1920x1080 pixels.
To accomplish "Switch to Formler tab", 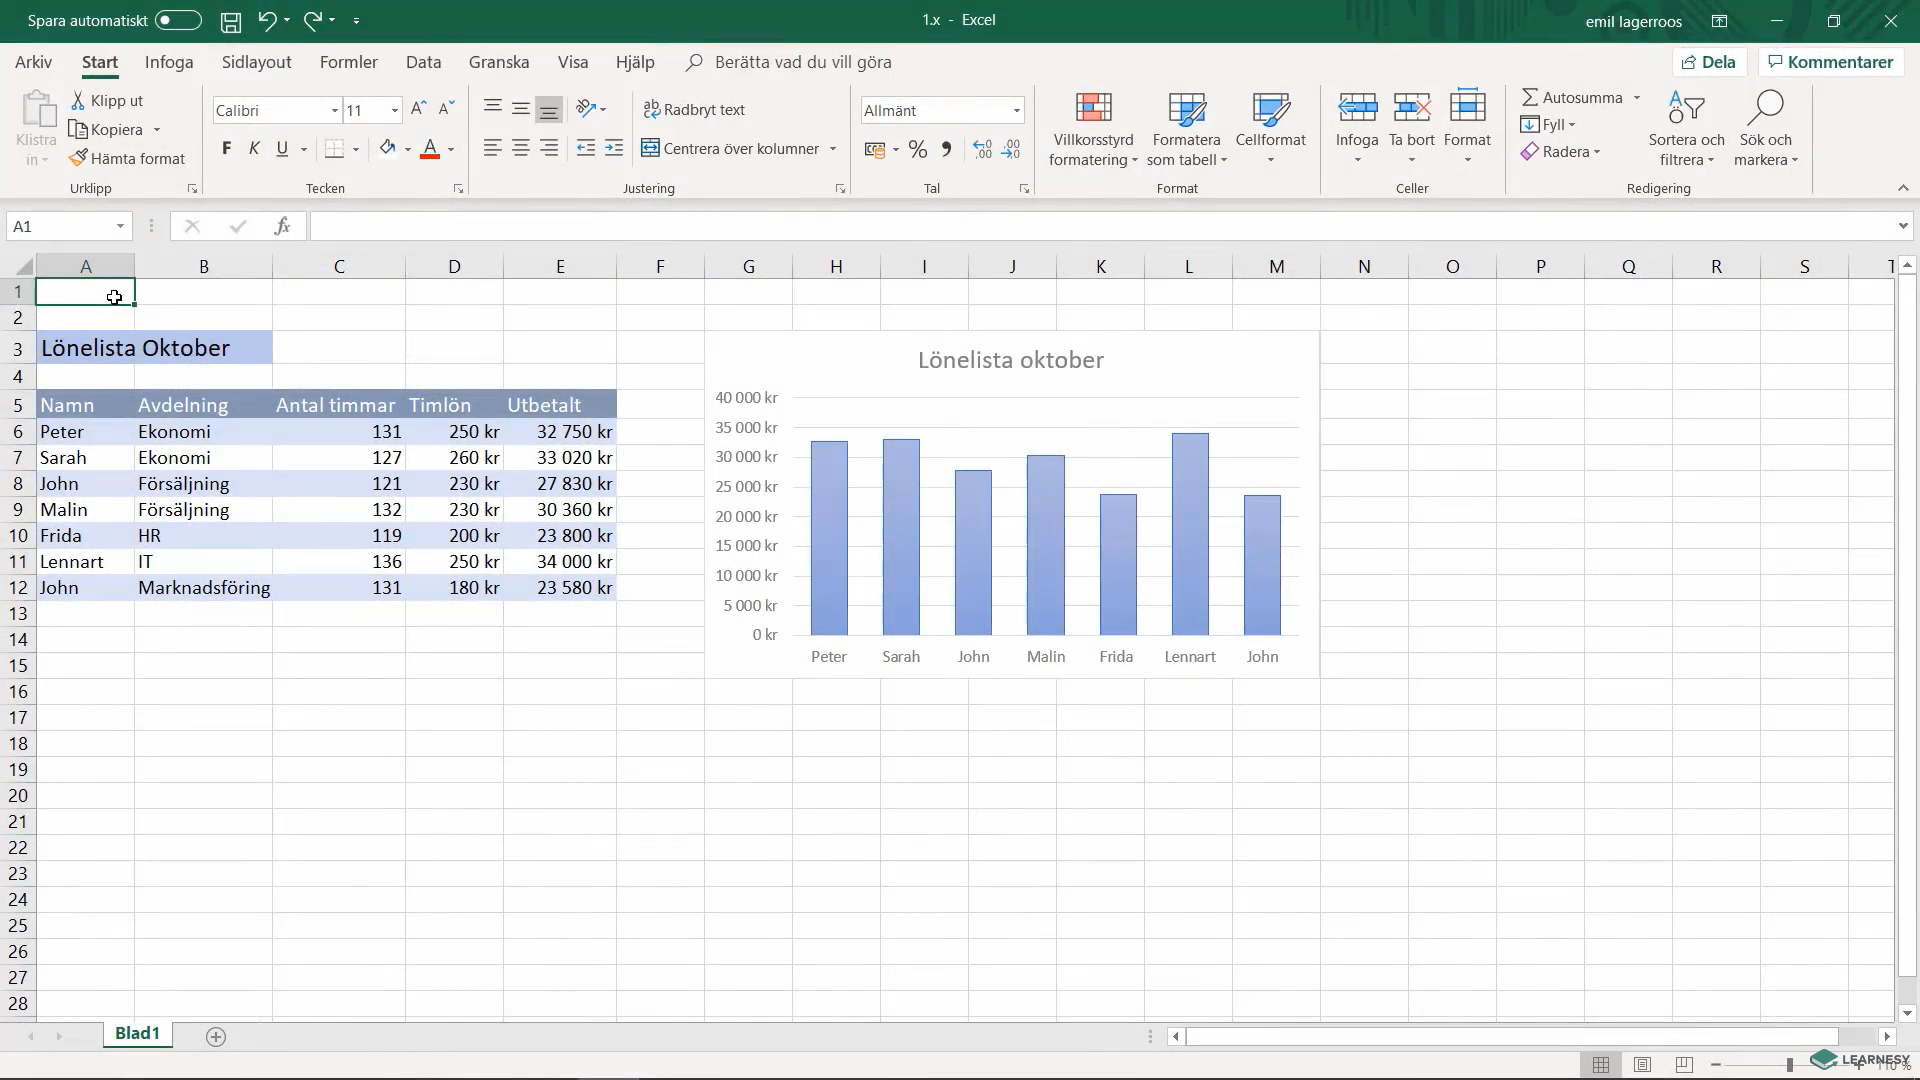I will 349,62.
